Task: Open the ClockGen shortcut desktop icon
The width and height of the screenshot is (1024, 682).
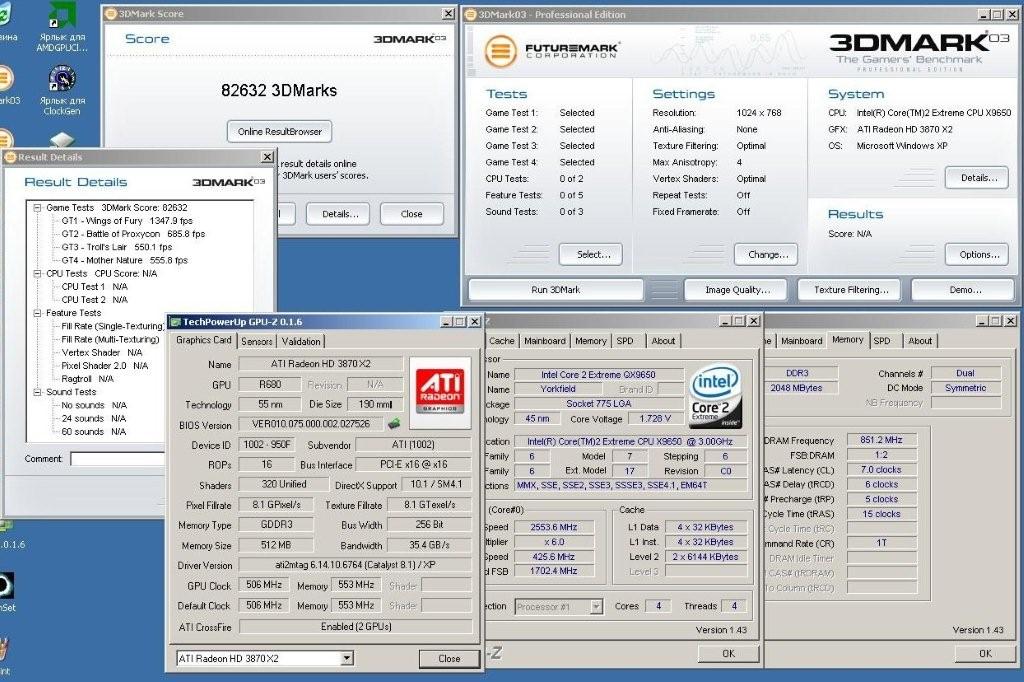Action: (x=62, y=90)
